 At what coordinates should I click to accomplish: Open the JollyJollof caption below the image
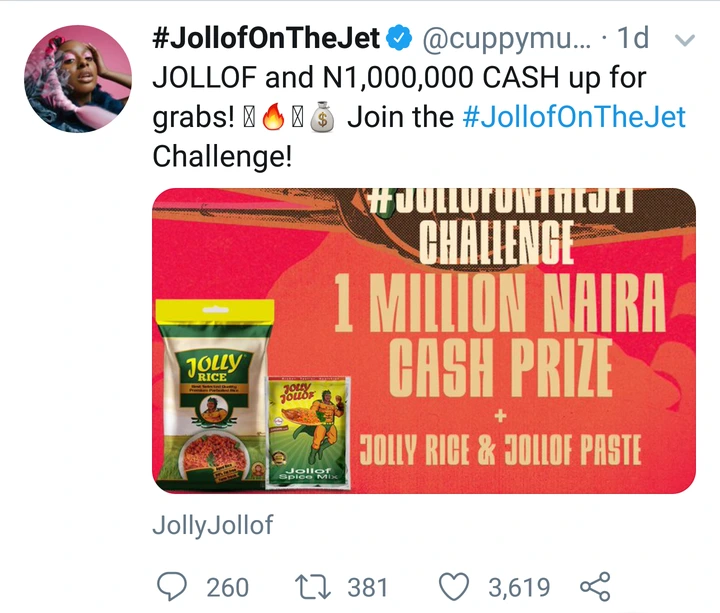coord(212,525)
